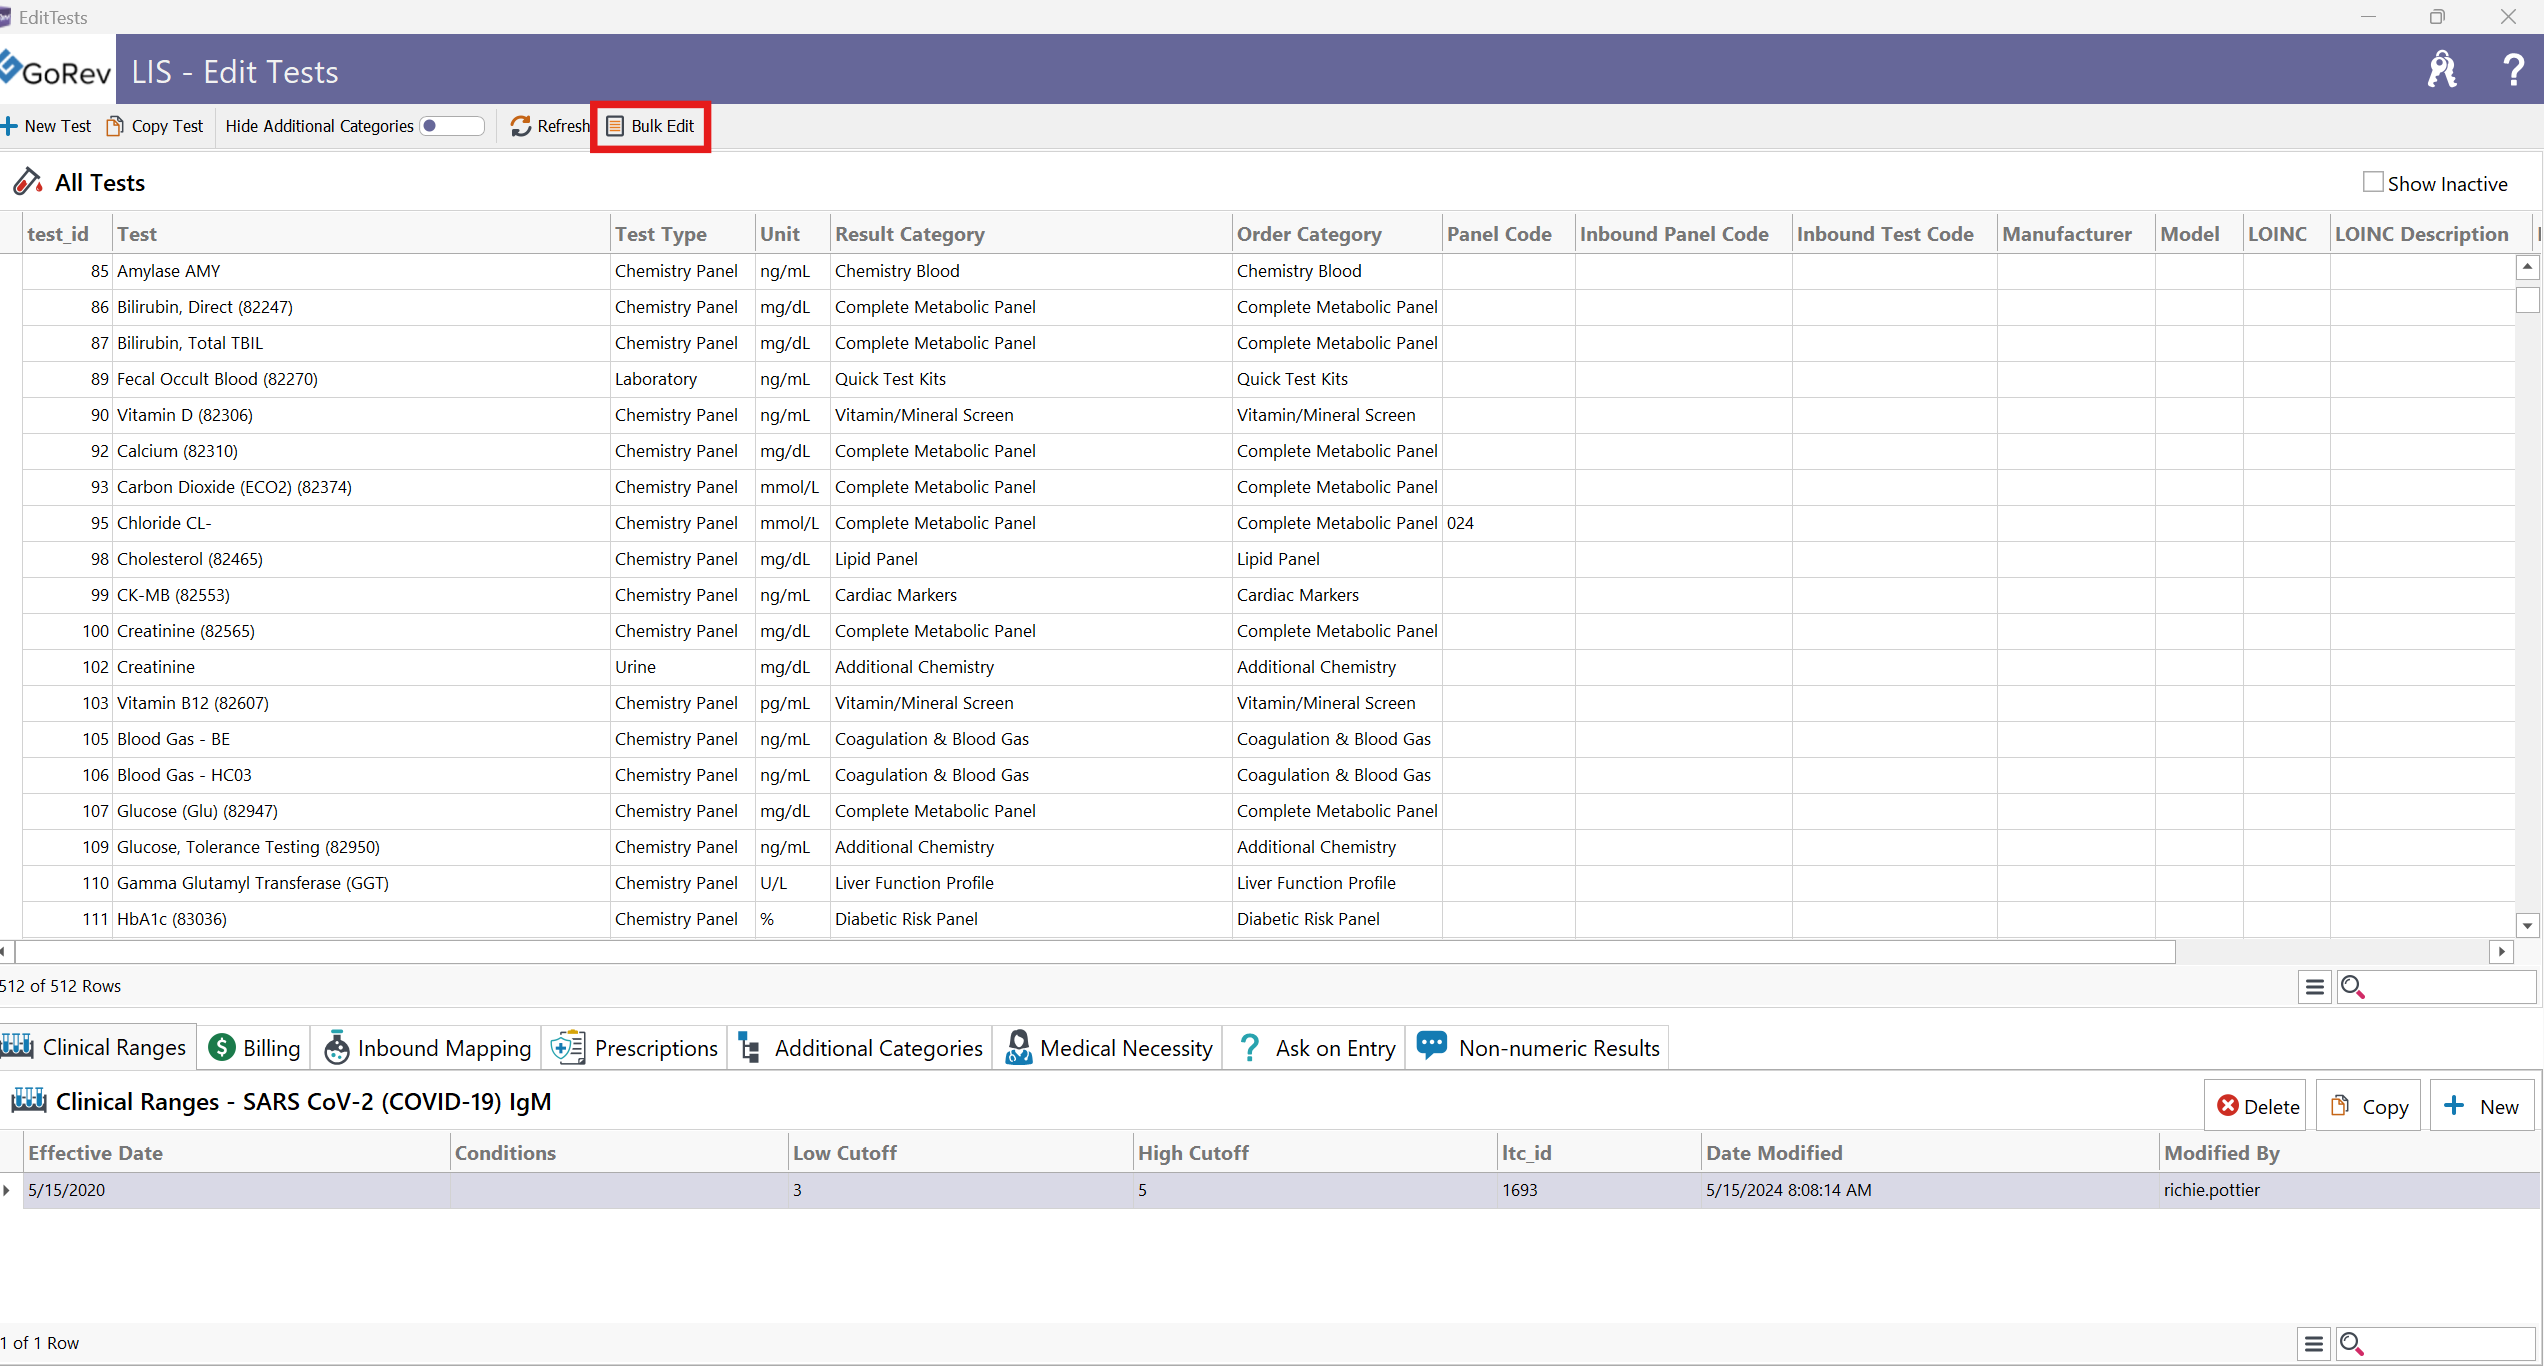This screenshot has height=1366, width=2544.
Task: Click horizontal scroll right arrow of tests grid
Action: [2501, 952]
